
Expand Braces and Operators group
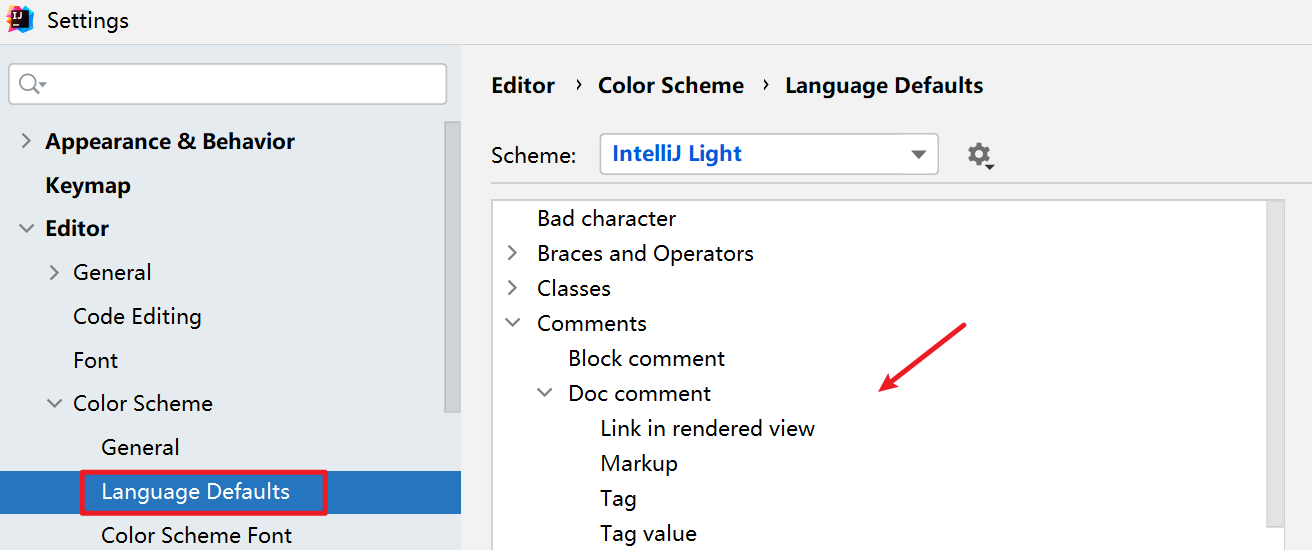(x=513, y=253)
